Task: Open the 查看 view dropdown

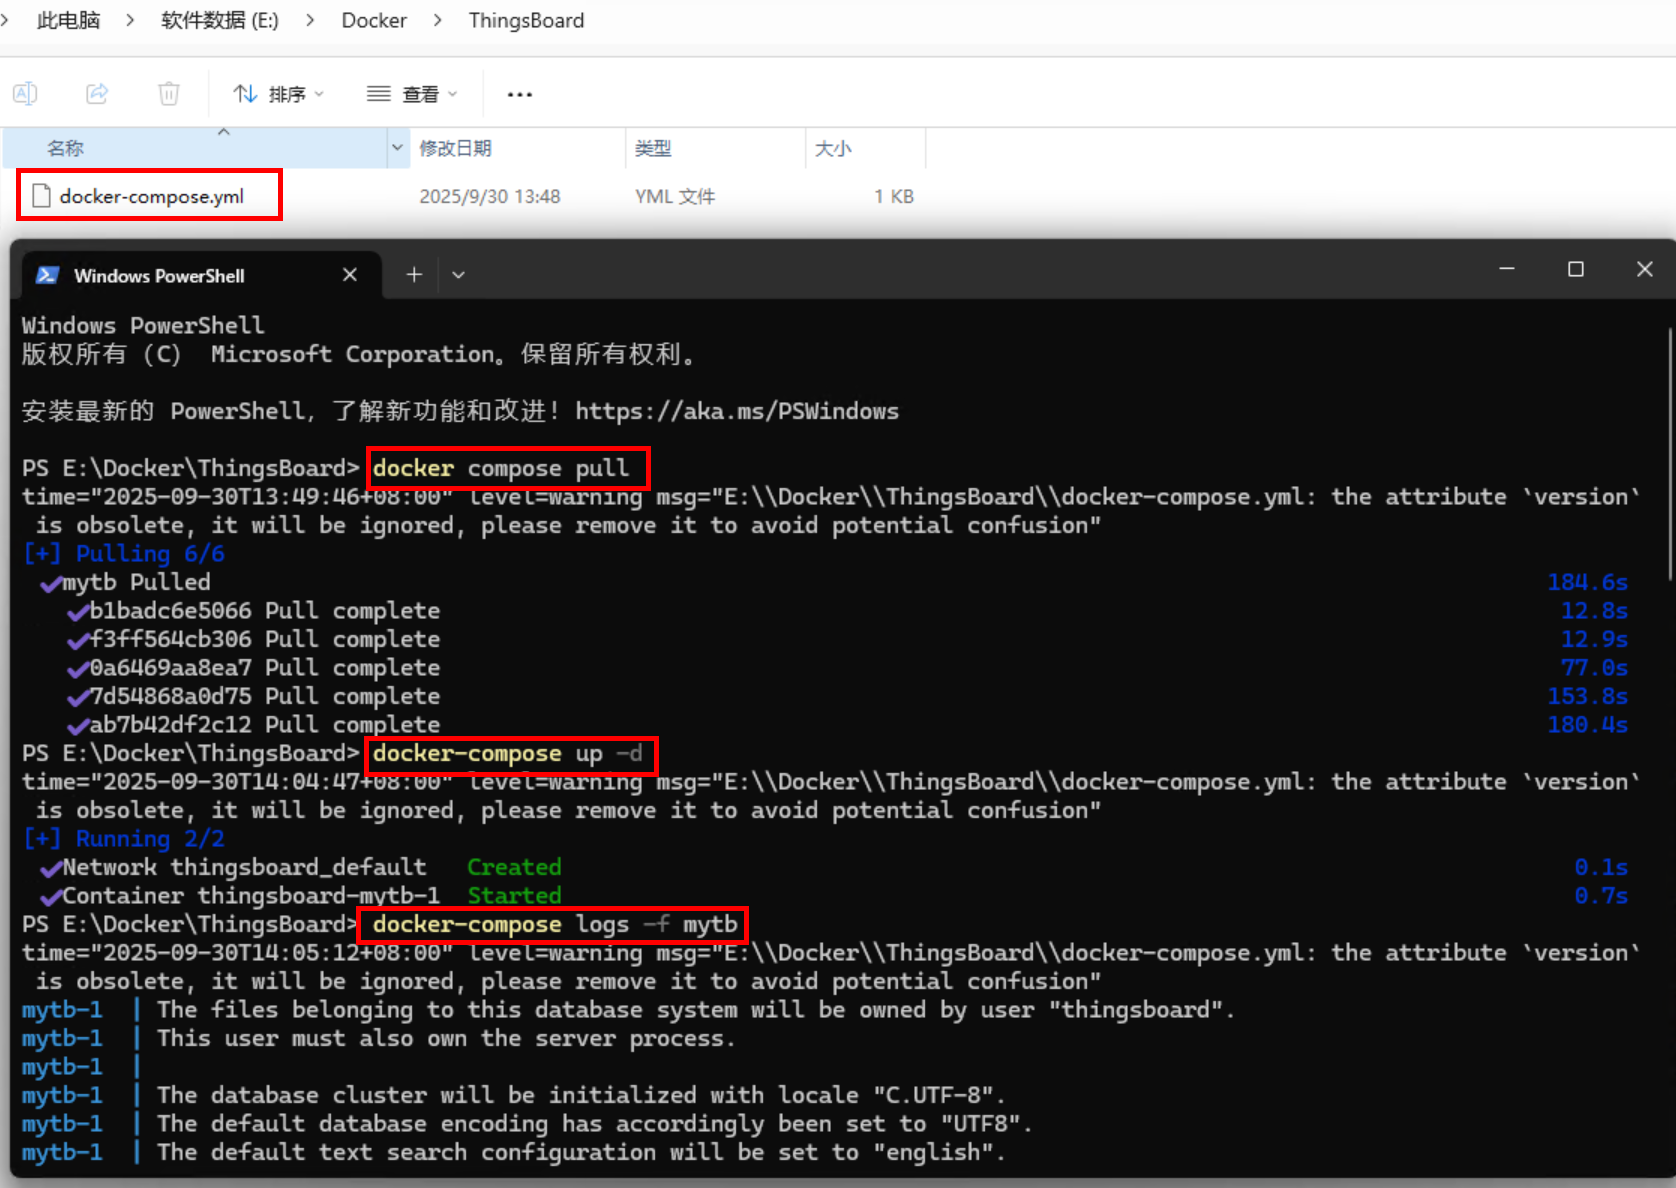Action: [x=412, y=94]
